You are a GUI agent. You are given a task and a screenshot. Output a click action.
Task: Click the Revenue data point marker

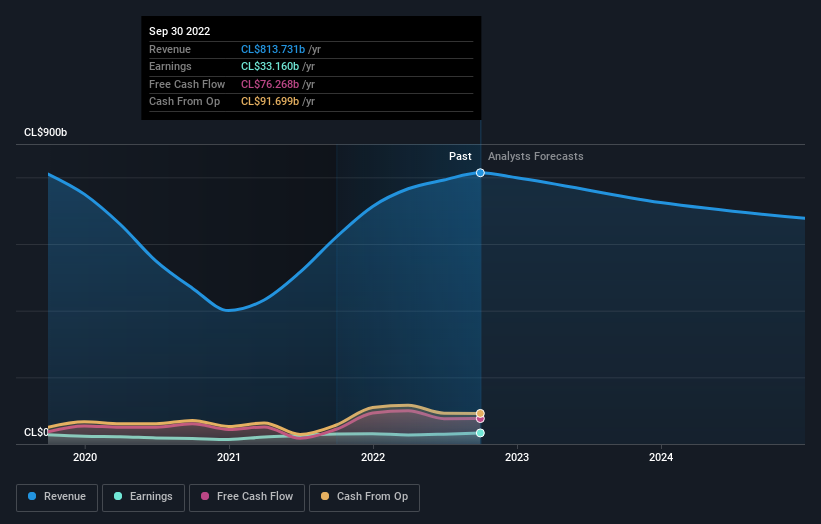480,173
